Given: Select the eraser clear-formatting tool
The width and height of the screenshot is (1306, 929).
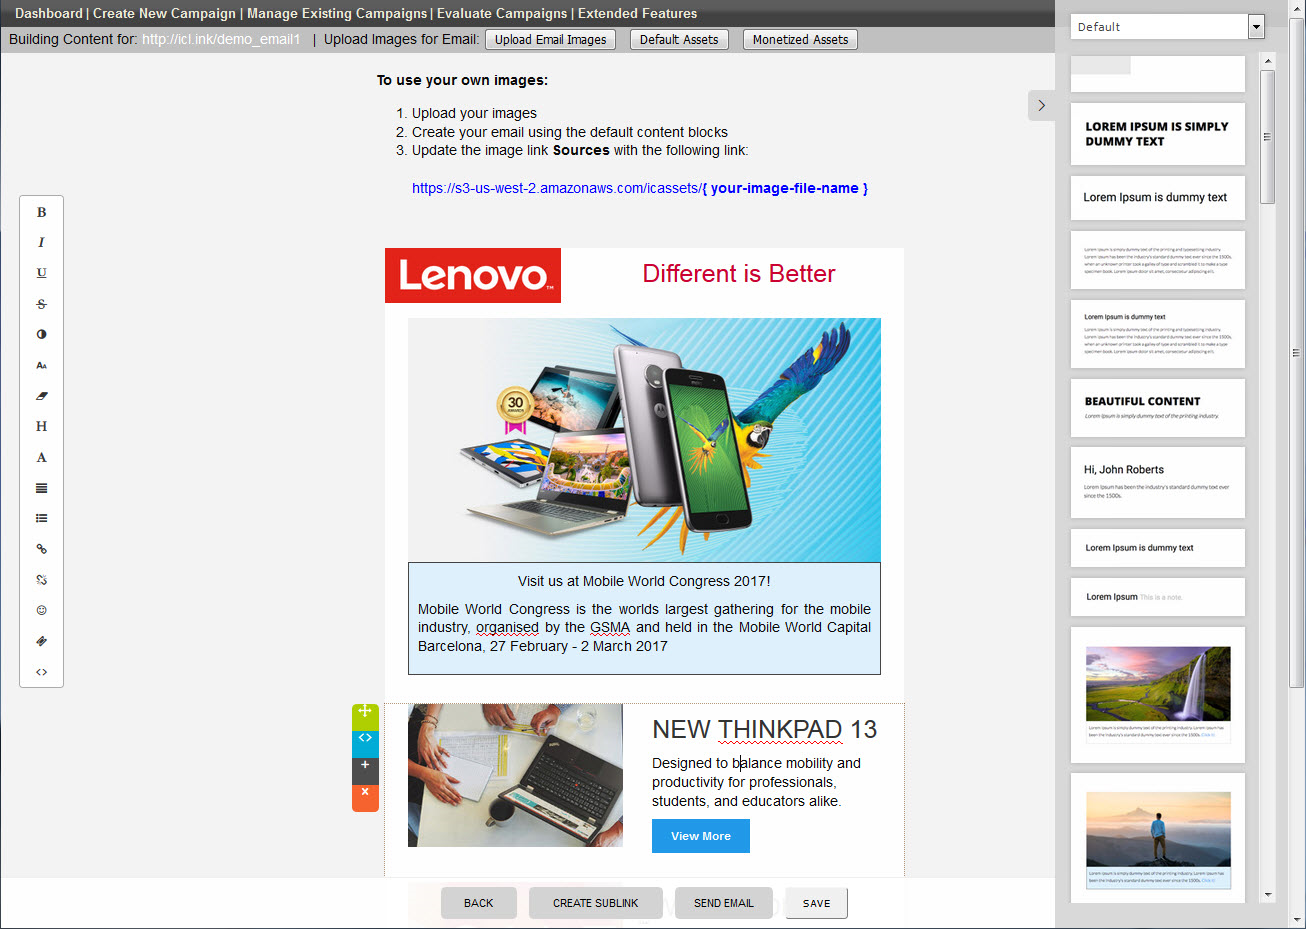Looking at the screenshot, I should pos(41,396).
